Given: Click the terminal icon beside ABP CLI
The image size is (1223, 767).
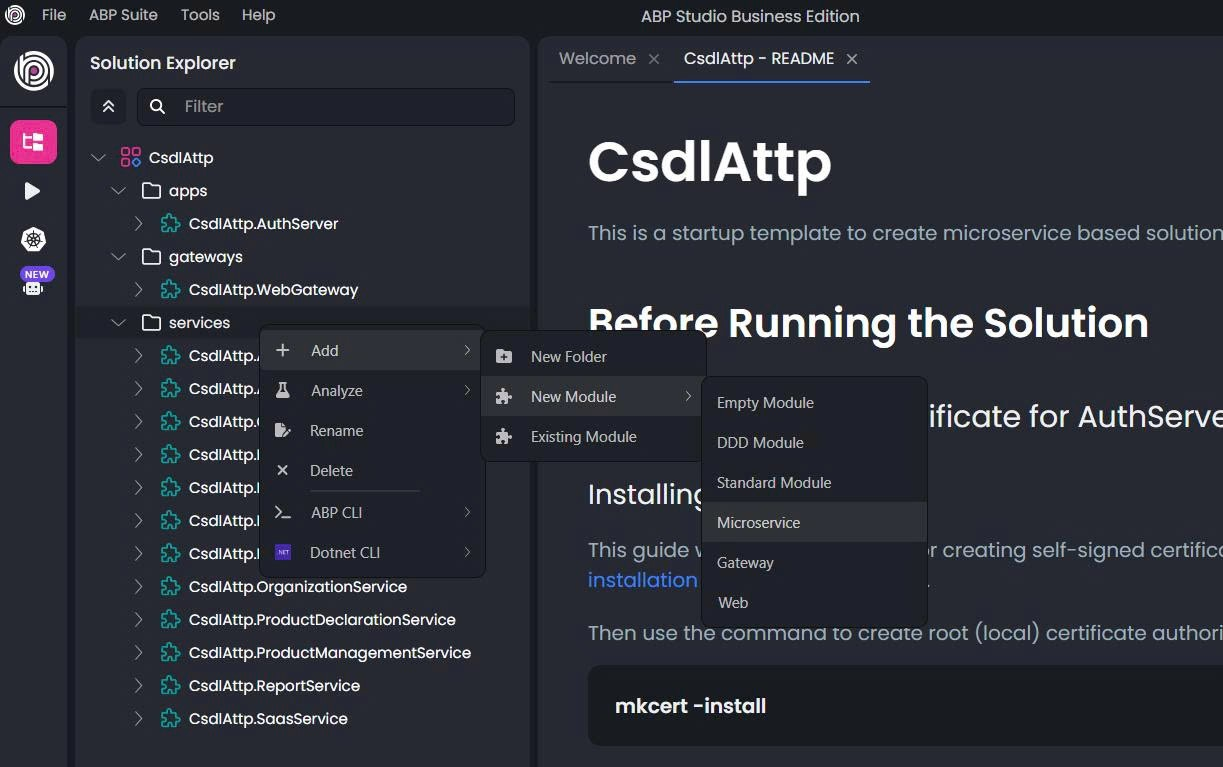Looking at the screenshot, I should (x=283, y=512).
